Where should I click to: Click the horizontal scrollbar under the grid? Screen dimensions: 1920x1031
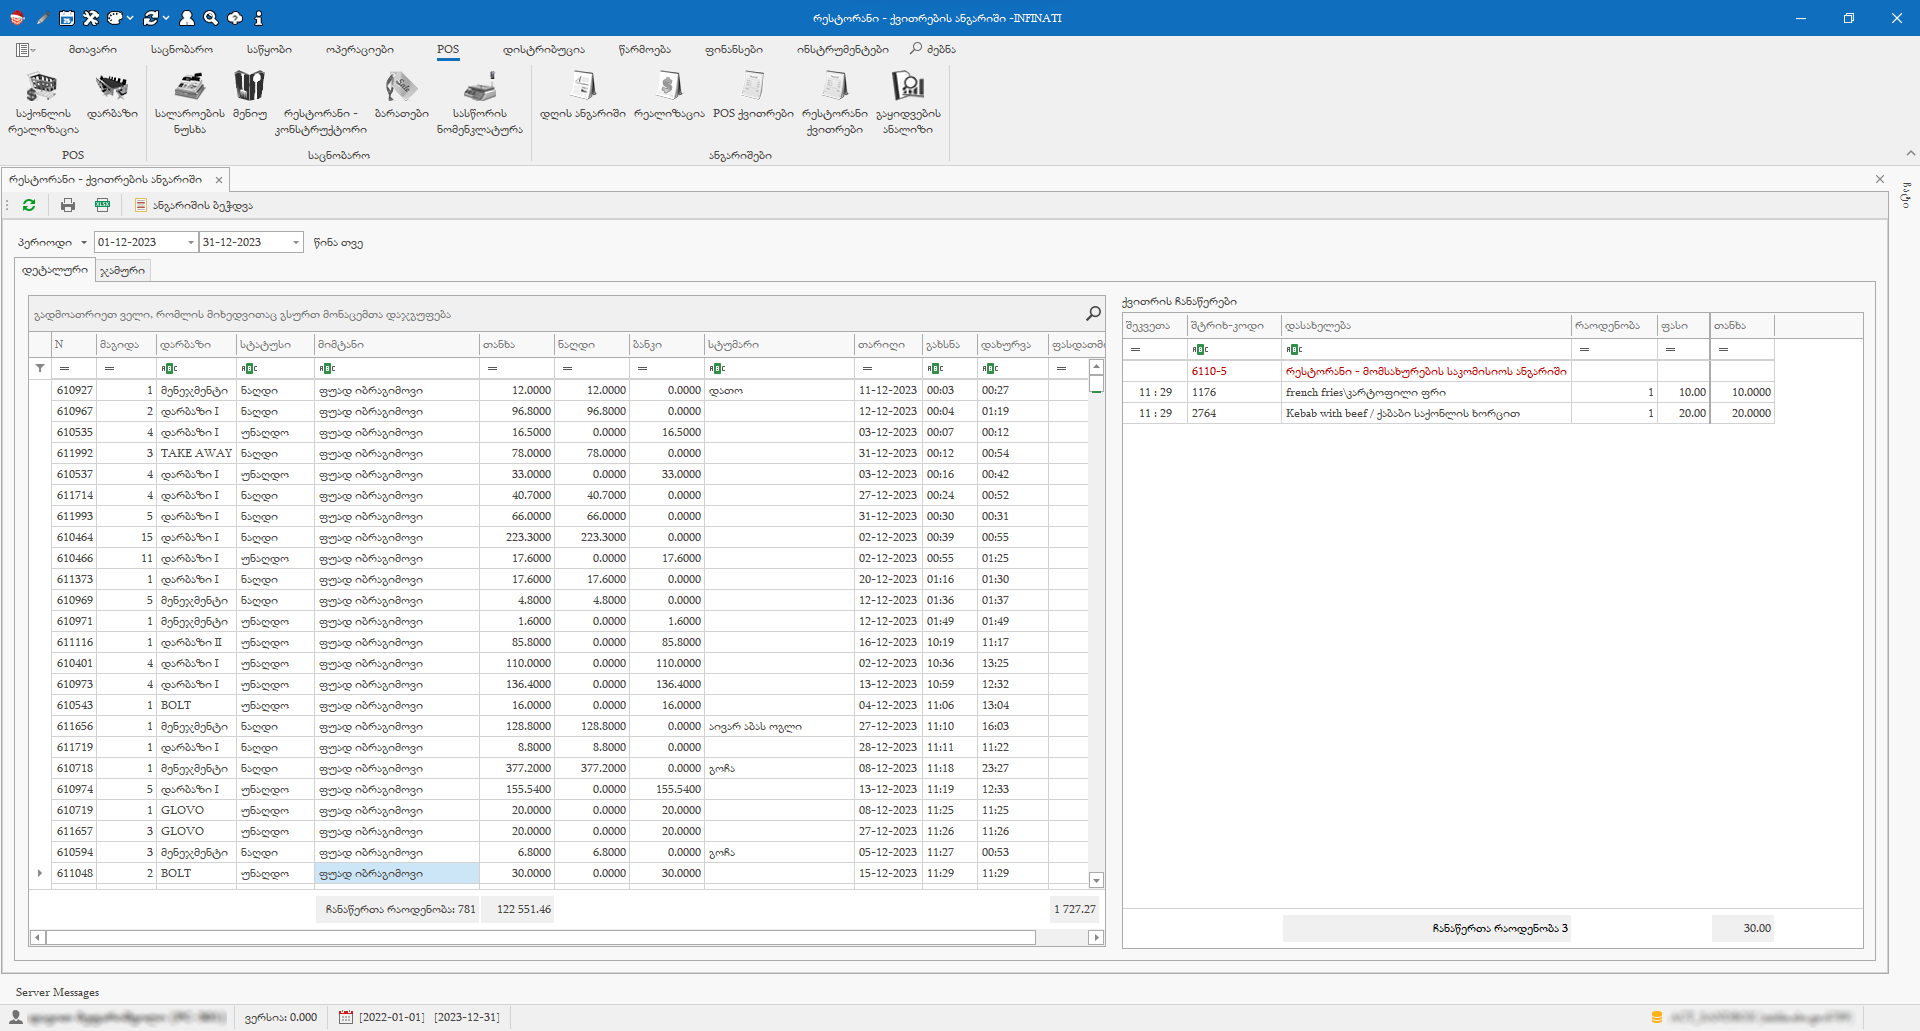[x=540, y=938]
